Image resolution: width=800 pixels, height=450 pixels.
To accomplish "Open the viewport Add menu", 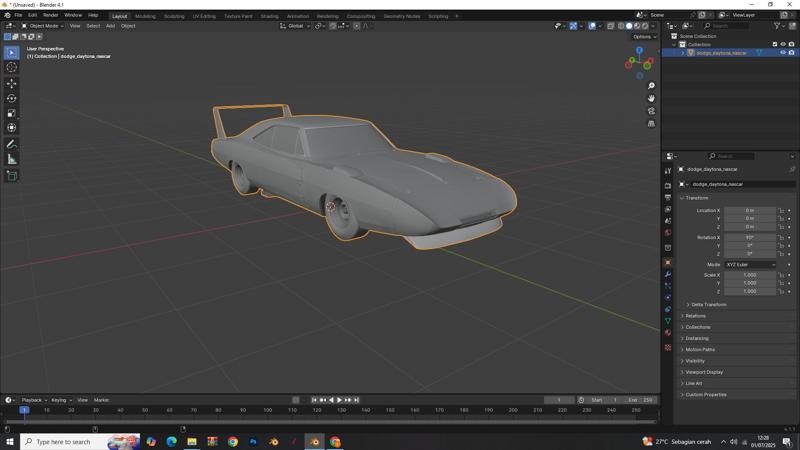I will pyautogui.click(x=110, y=26).
